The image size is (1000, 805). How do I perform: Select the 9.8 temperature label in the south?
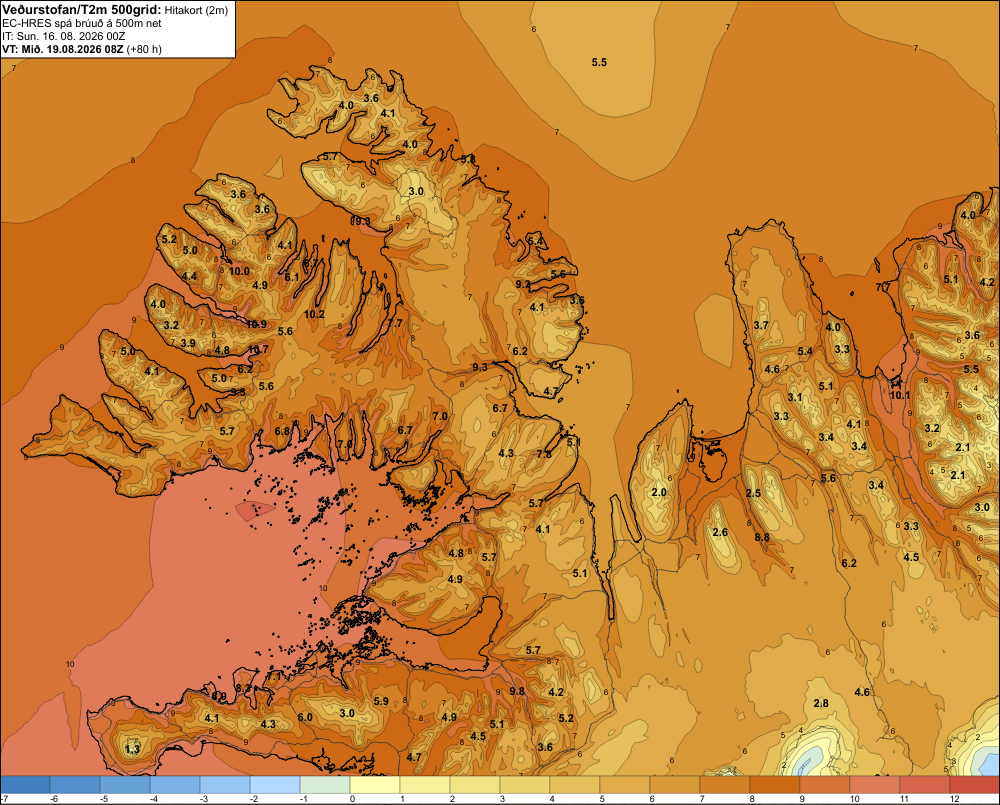pos(517,691)
